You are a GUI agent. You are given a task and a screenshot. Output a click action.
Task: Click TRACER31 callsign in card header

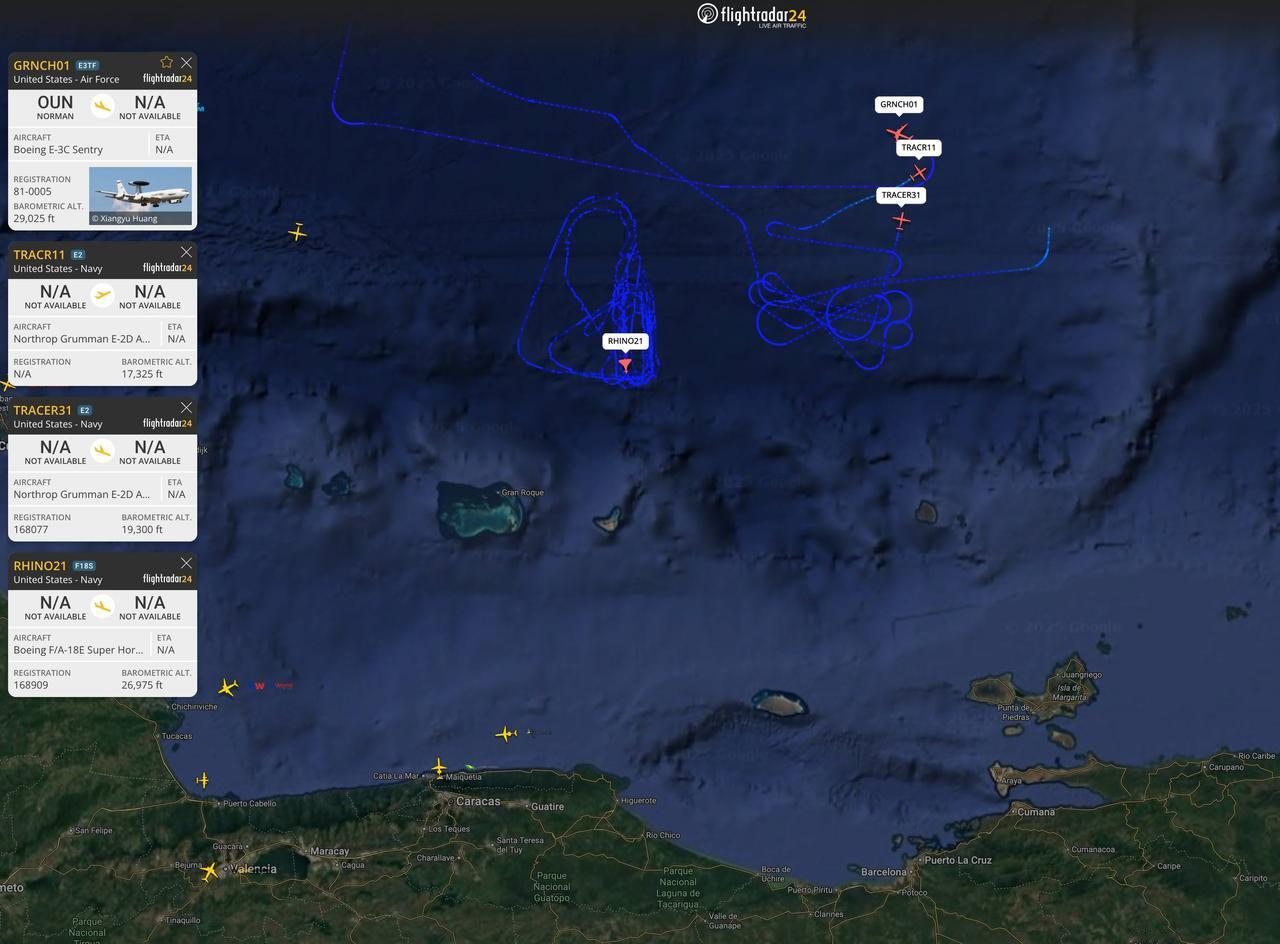(x=43, y=410)
